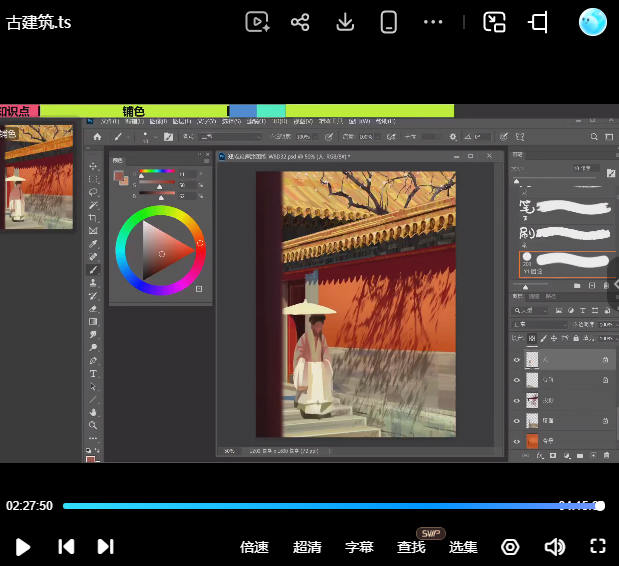Click the Photoshop Home icon

pos(97,137)
